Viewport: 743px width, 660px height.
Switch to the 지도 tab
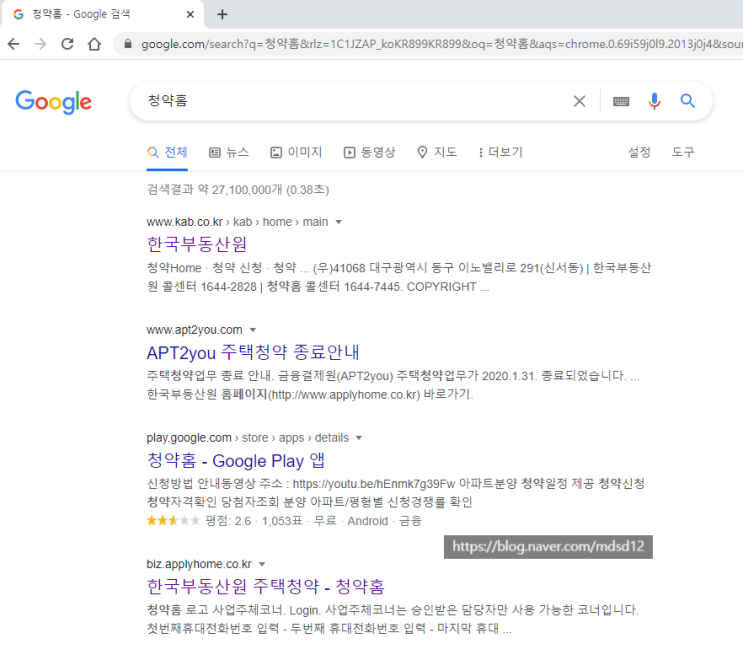click(x=437, y=152)
